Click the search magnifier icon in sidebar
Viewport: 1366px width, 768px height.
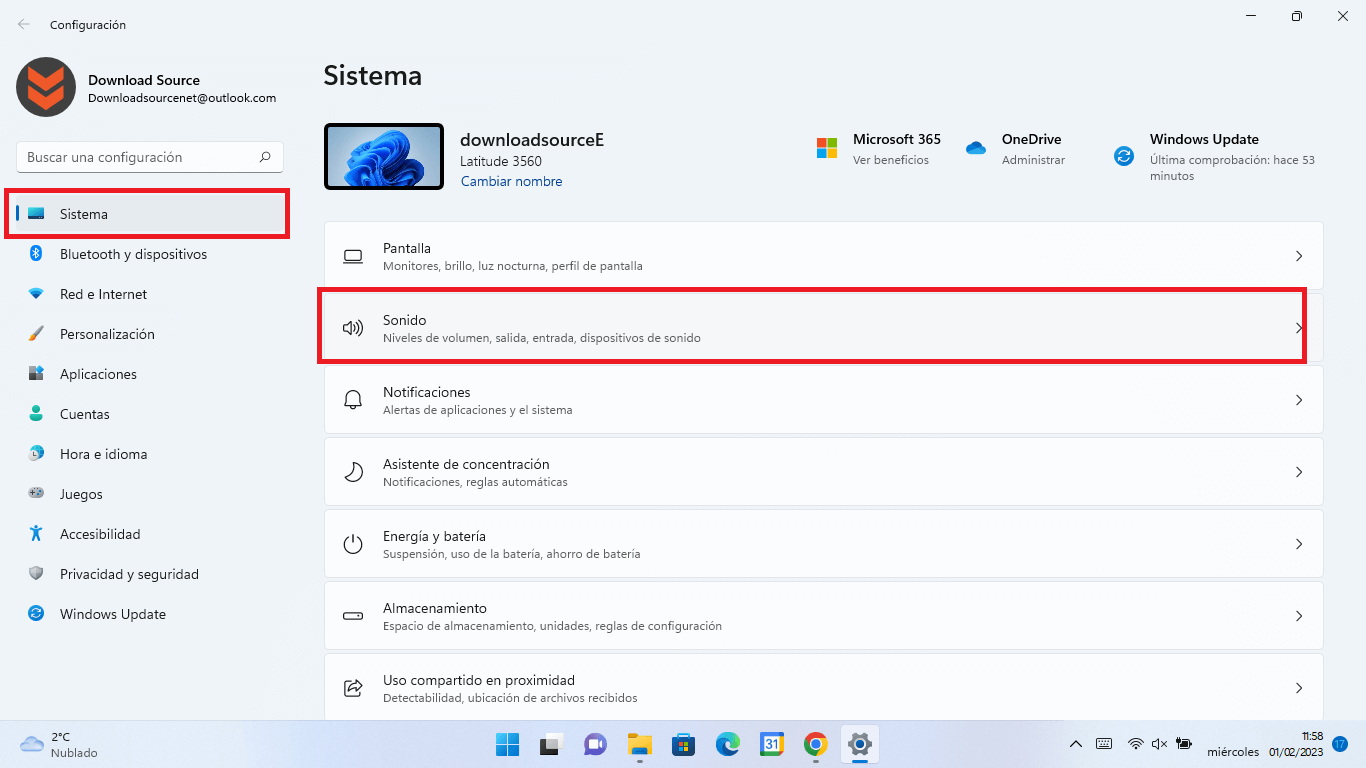click(265, 157)
